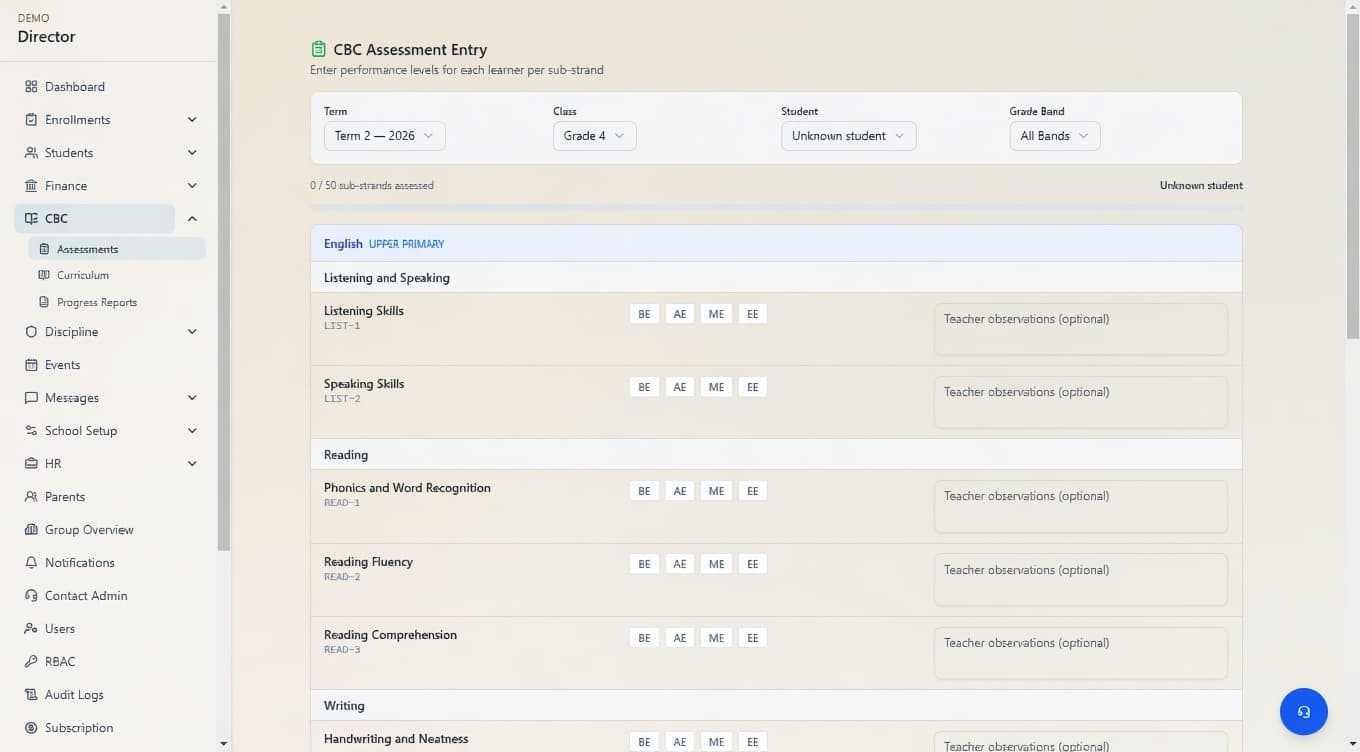Screen dimensions: 1360x752
Task: Select AE for Reading Comprehension
Action: tap(680, 638)
